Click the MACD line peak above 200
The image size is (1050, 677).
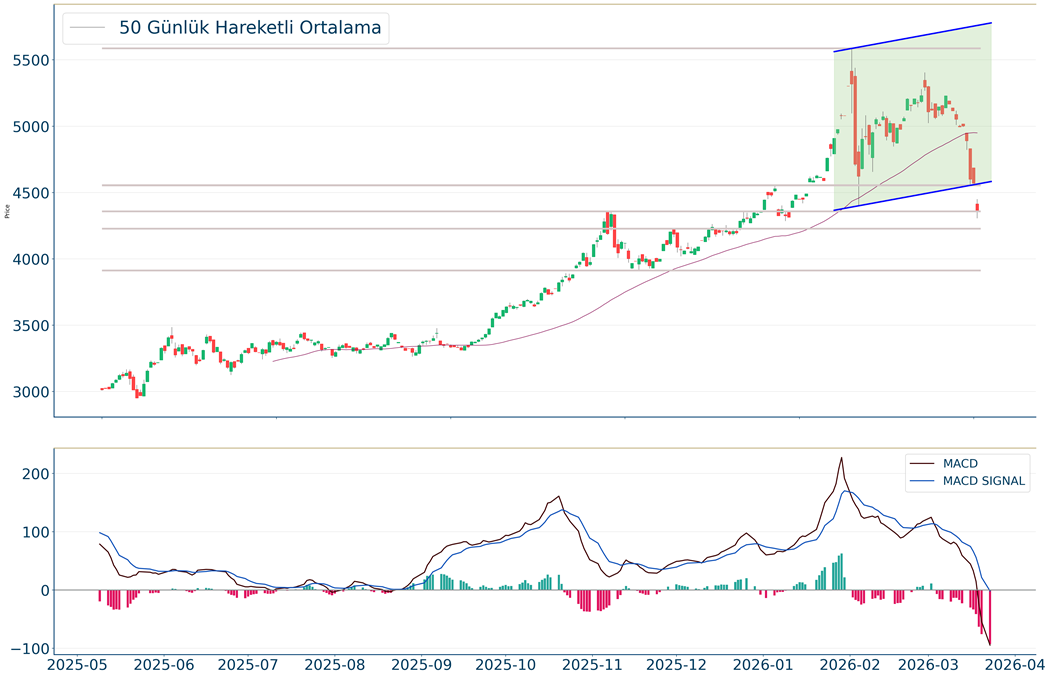841,459
